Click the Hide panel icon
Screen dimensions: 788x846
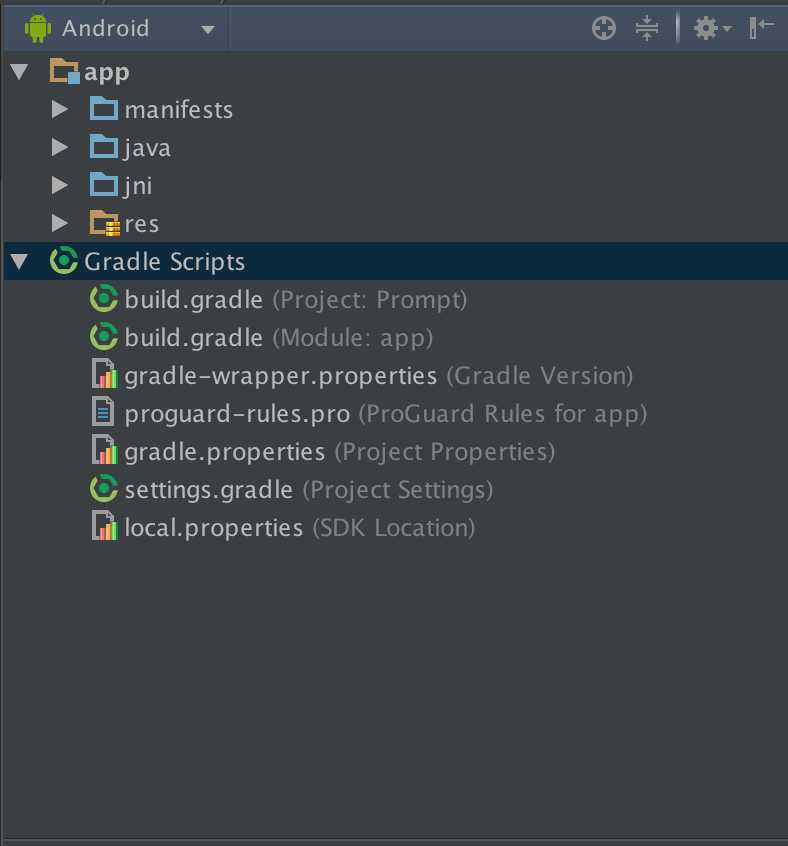click(761, 28)
